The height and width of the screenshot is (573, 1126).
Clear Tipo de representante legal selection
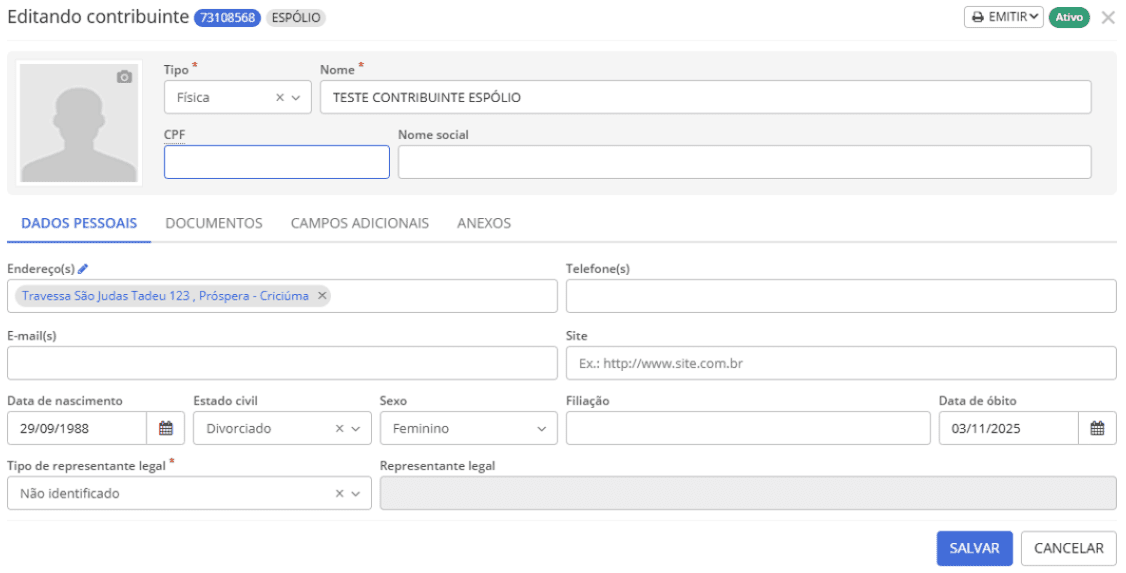tap(340, 493)
